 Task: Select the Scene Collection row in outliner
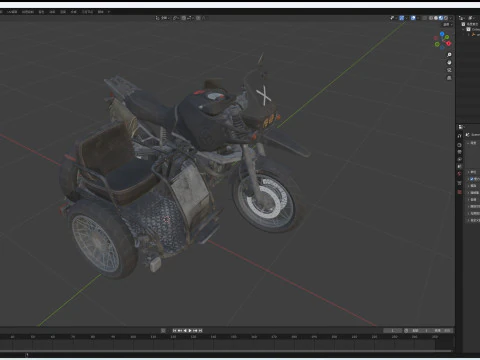(x=471, y=24)
